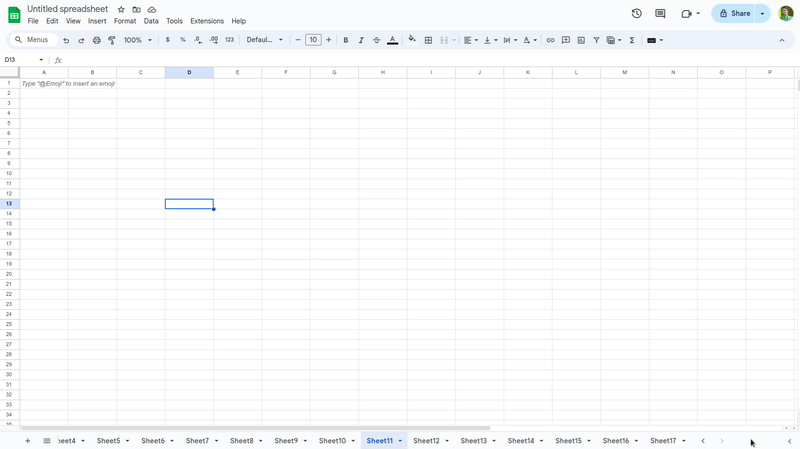Create a filter icon
800x449 pixels.
click(596, 40)
